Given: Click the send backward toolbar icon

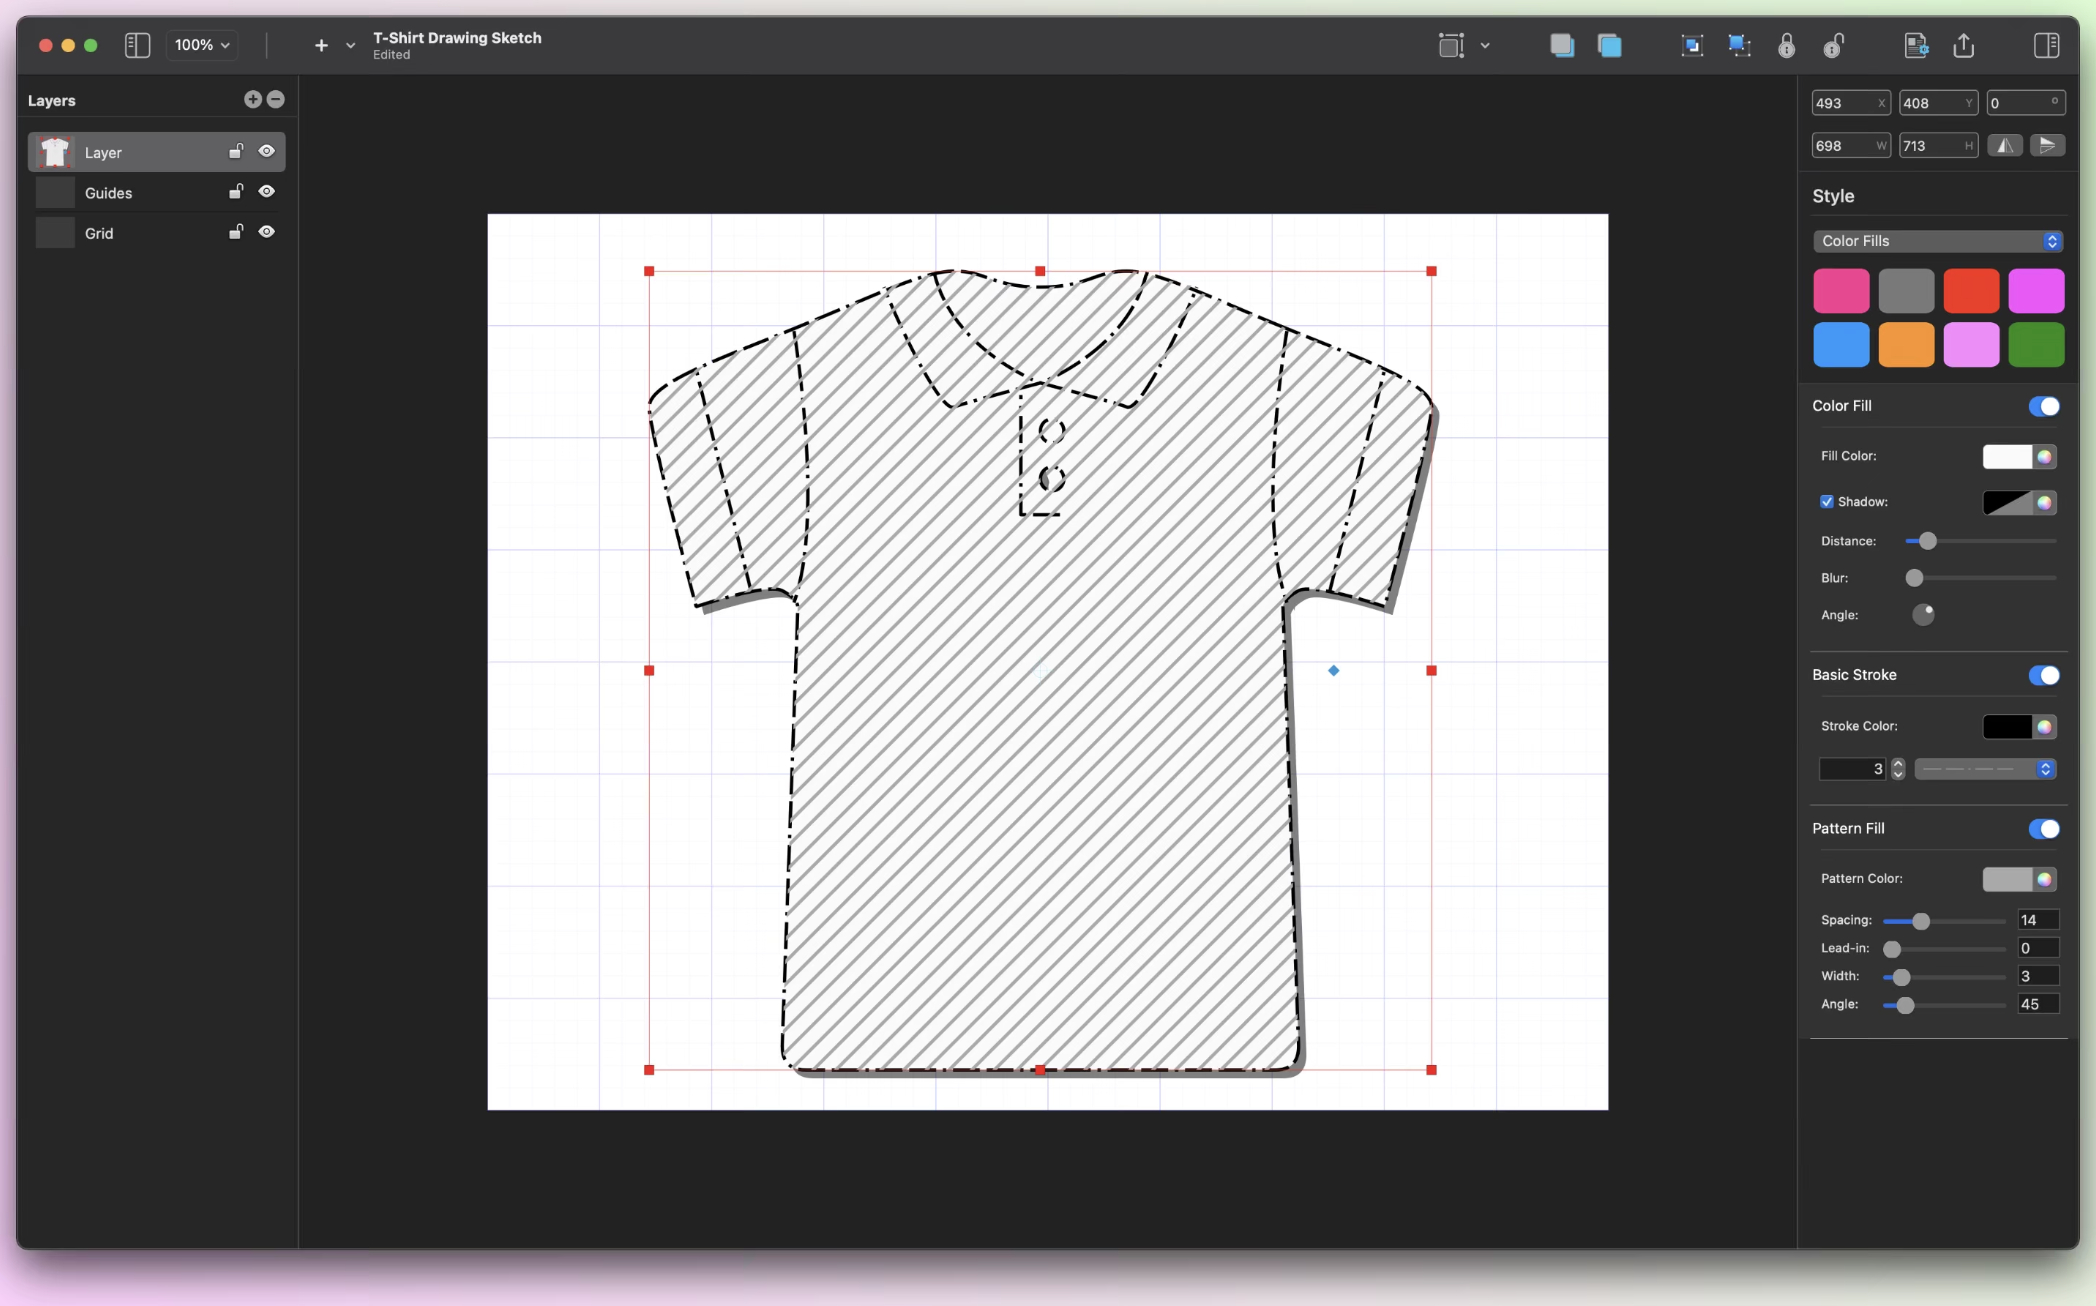Looking at the screenshot, I should tap(1561, 45).
